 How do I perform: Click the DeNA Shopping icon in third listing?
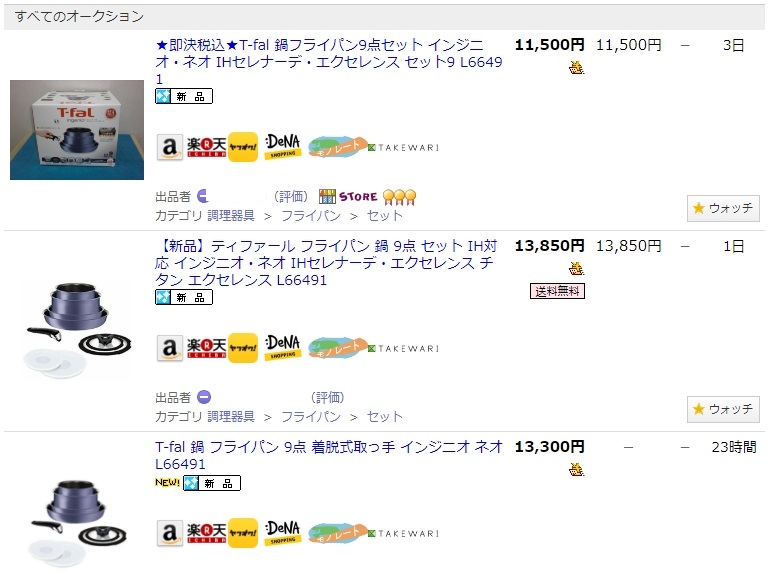point(283,532)
